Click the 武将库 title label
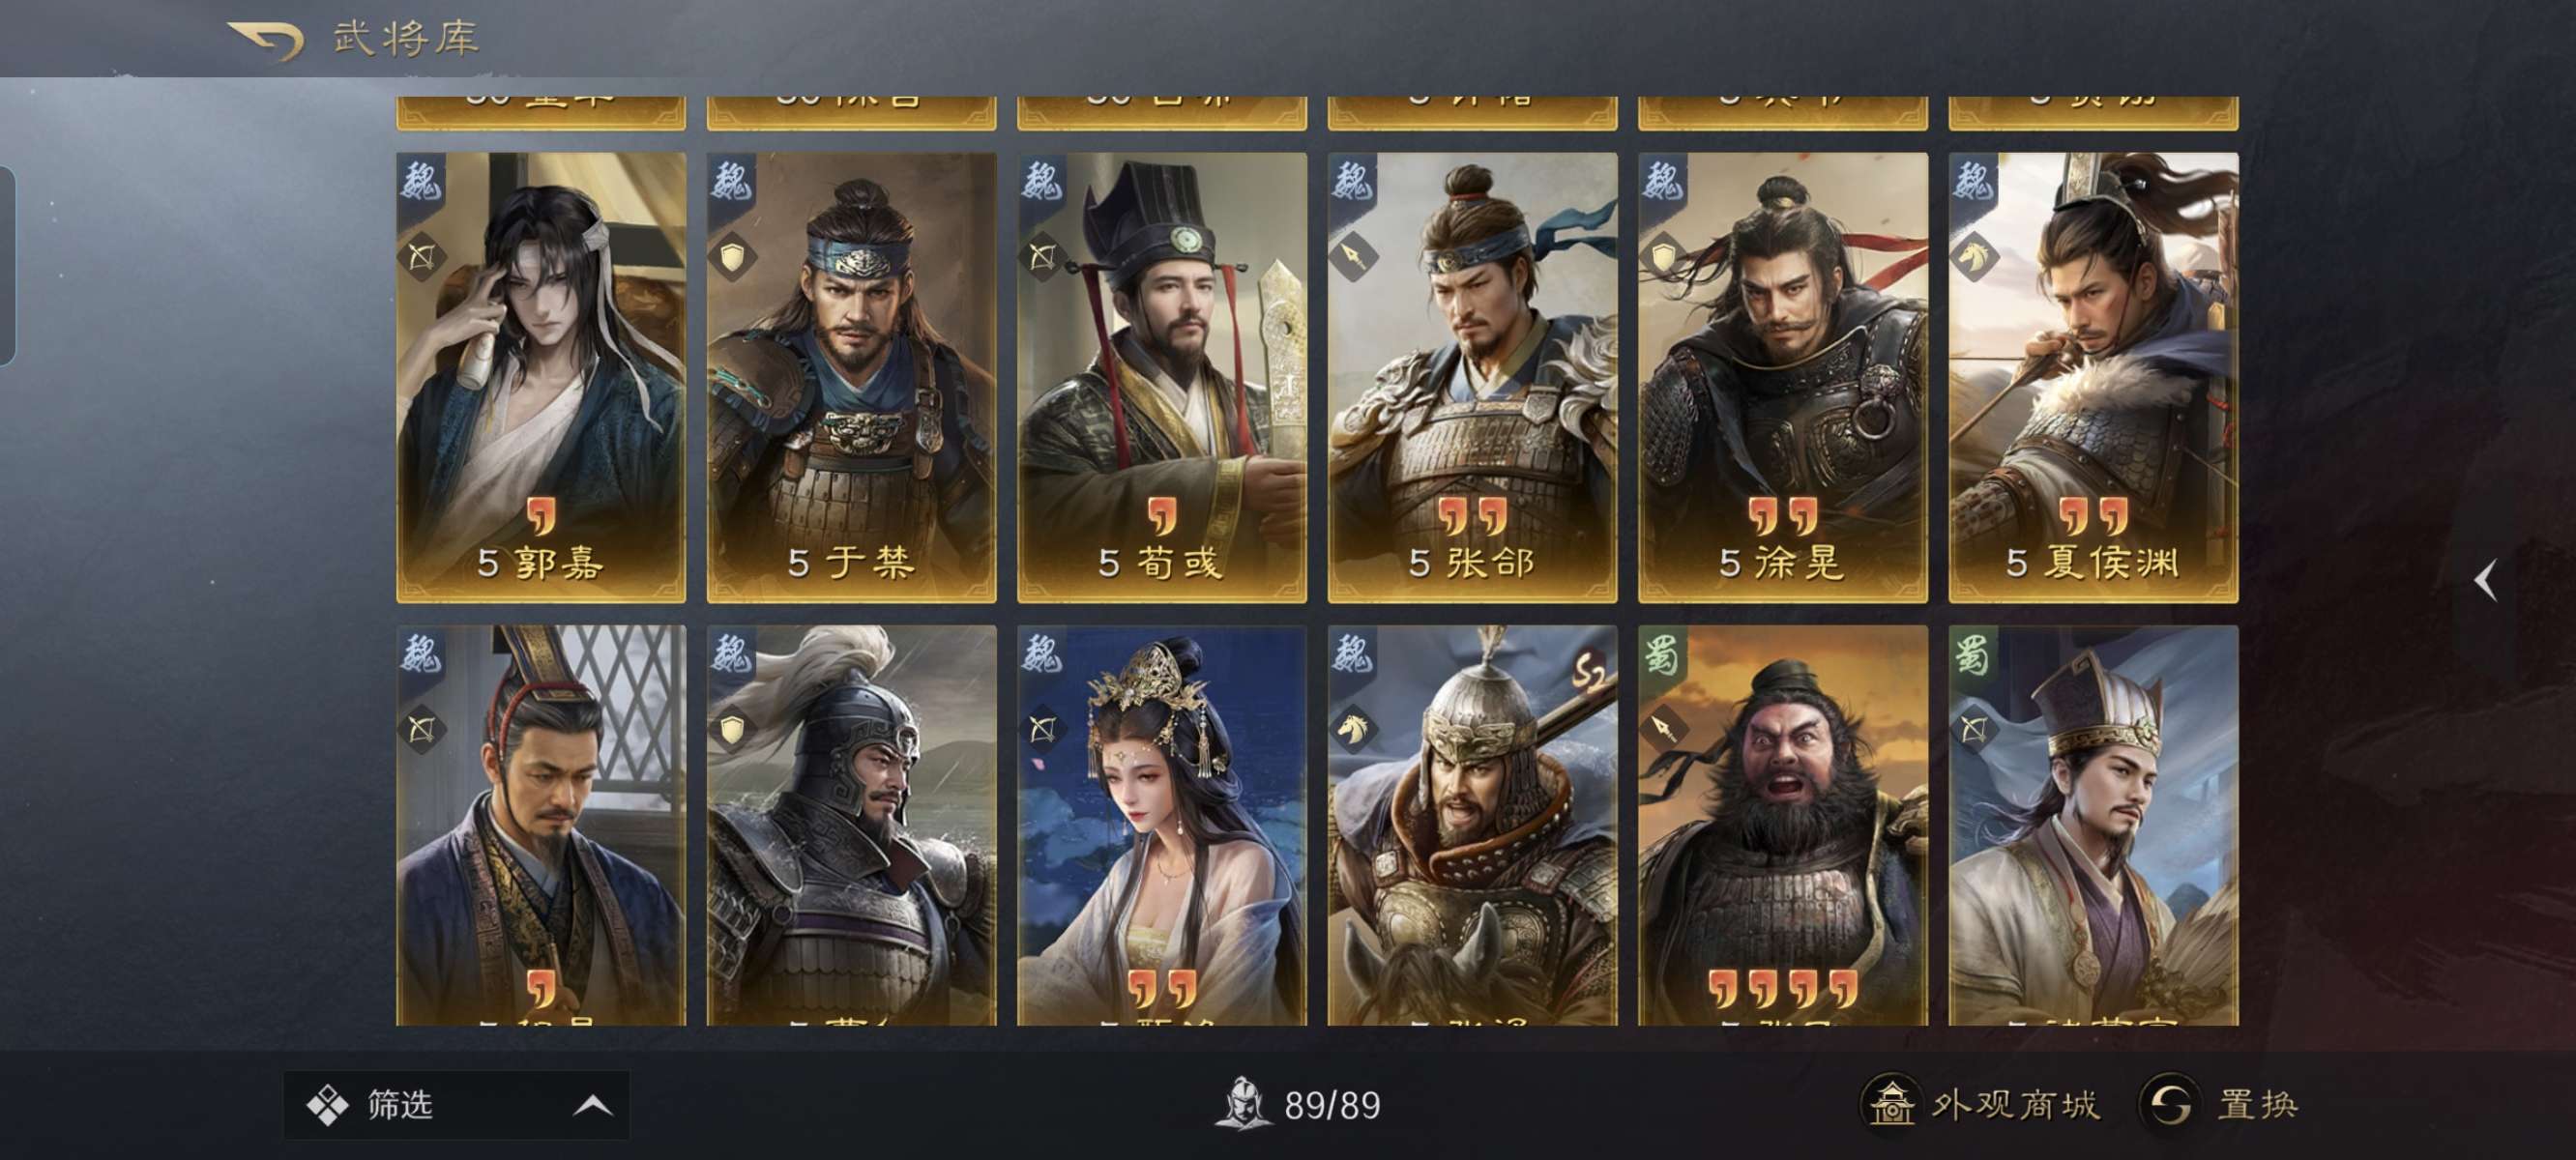The width and height of the screenshot is (2576, 1160). coord(406,39)
